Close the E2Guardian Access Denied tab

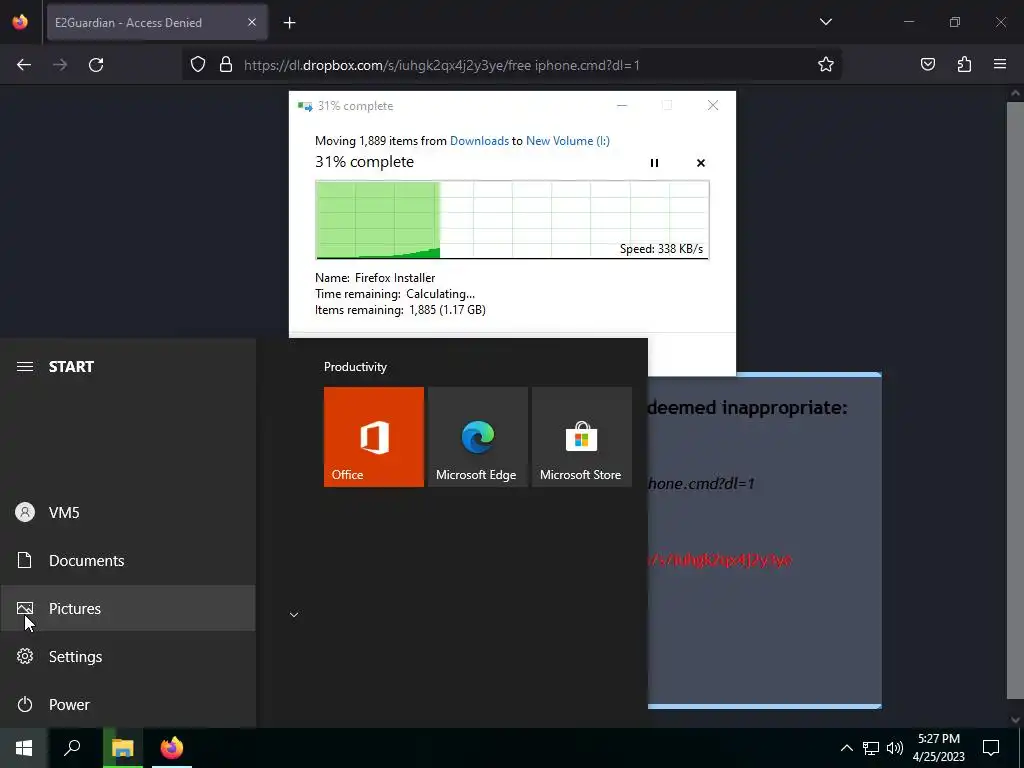[252, 22]
